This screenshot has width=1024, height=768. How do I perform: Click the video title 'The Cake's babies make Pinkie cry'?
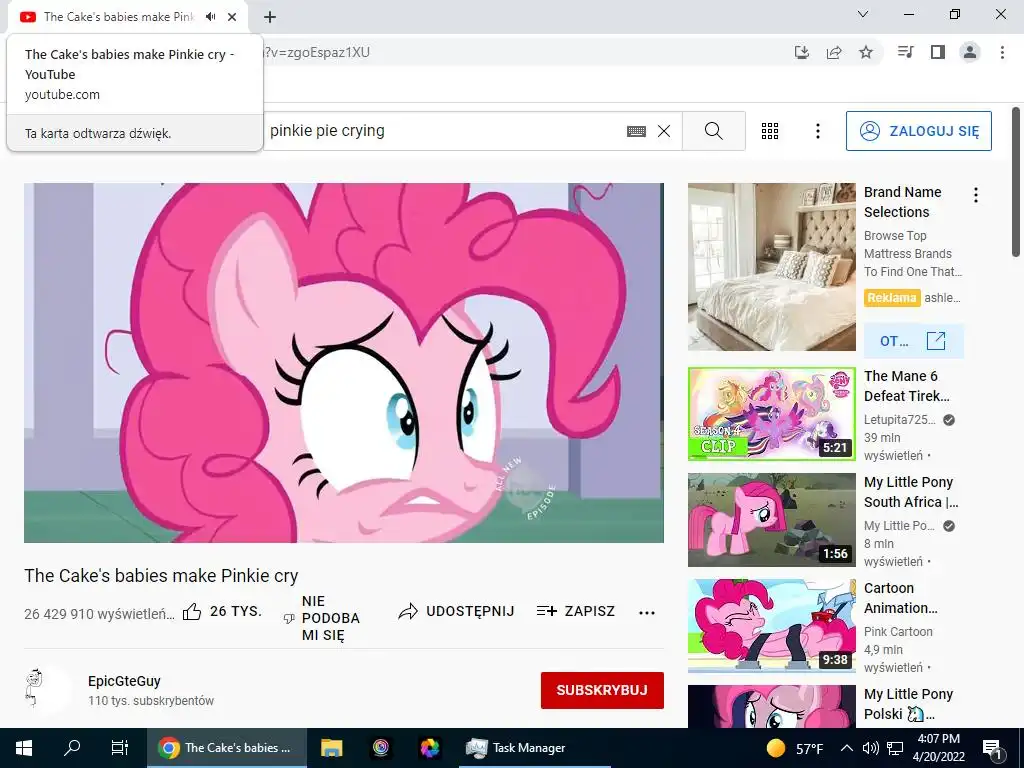pyautogui.click(x=161, y=575)
